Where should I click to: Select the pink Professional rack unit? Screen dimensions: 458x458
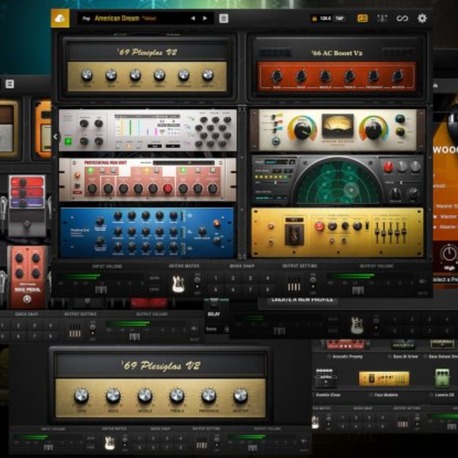[x=148, y=179]
